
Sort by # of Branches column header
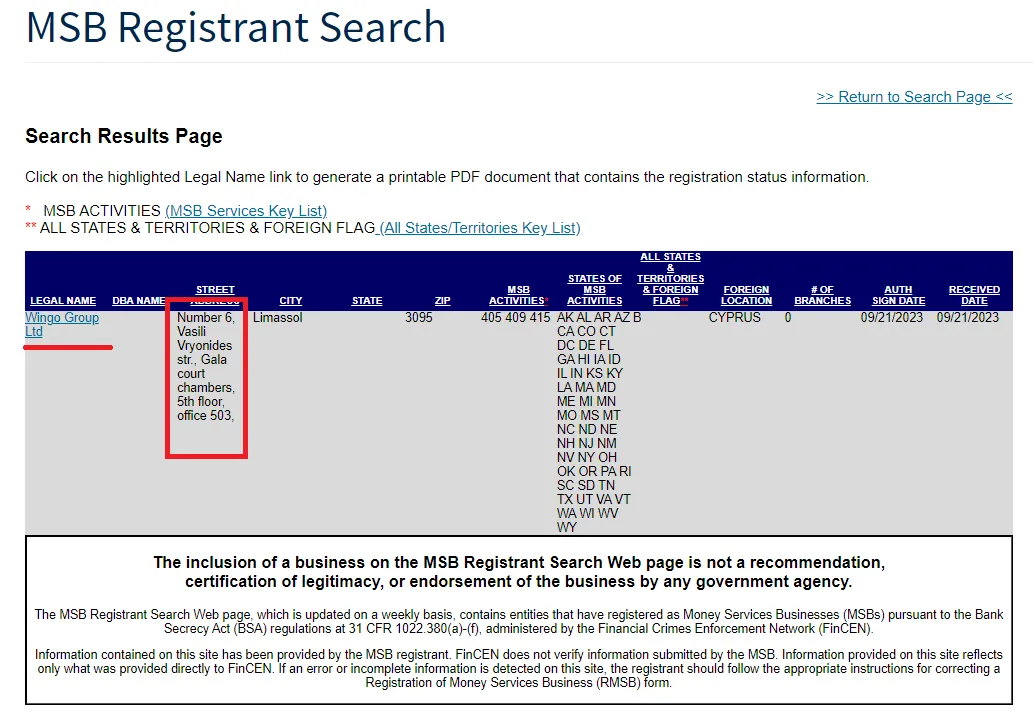(822, 295)
